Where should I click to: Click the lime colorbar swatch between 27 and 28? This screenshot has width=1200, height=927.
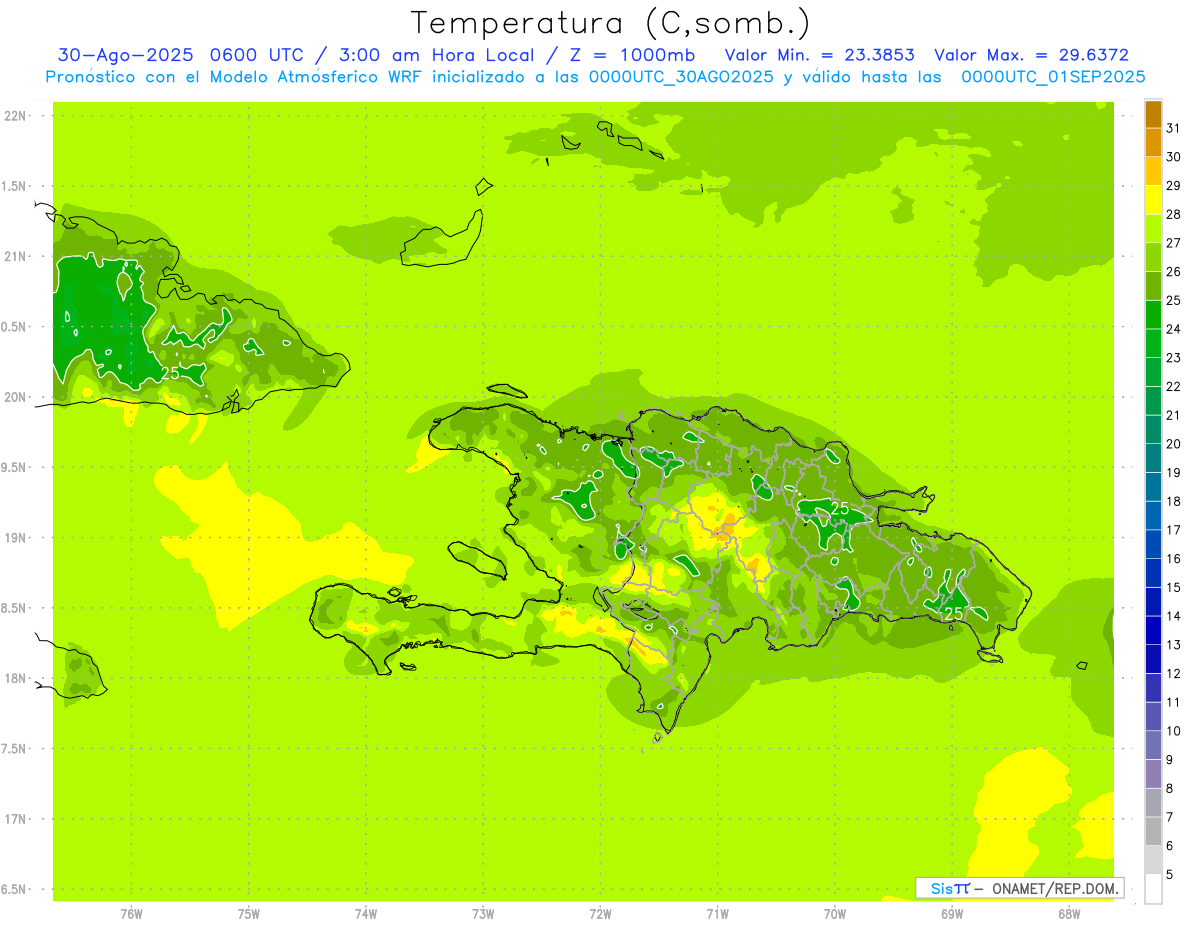point(1153,229)
